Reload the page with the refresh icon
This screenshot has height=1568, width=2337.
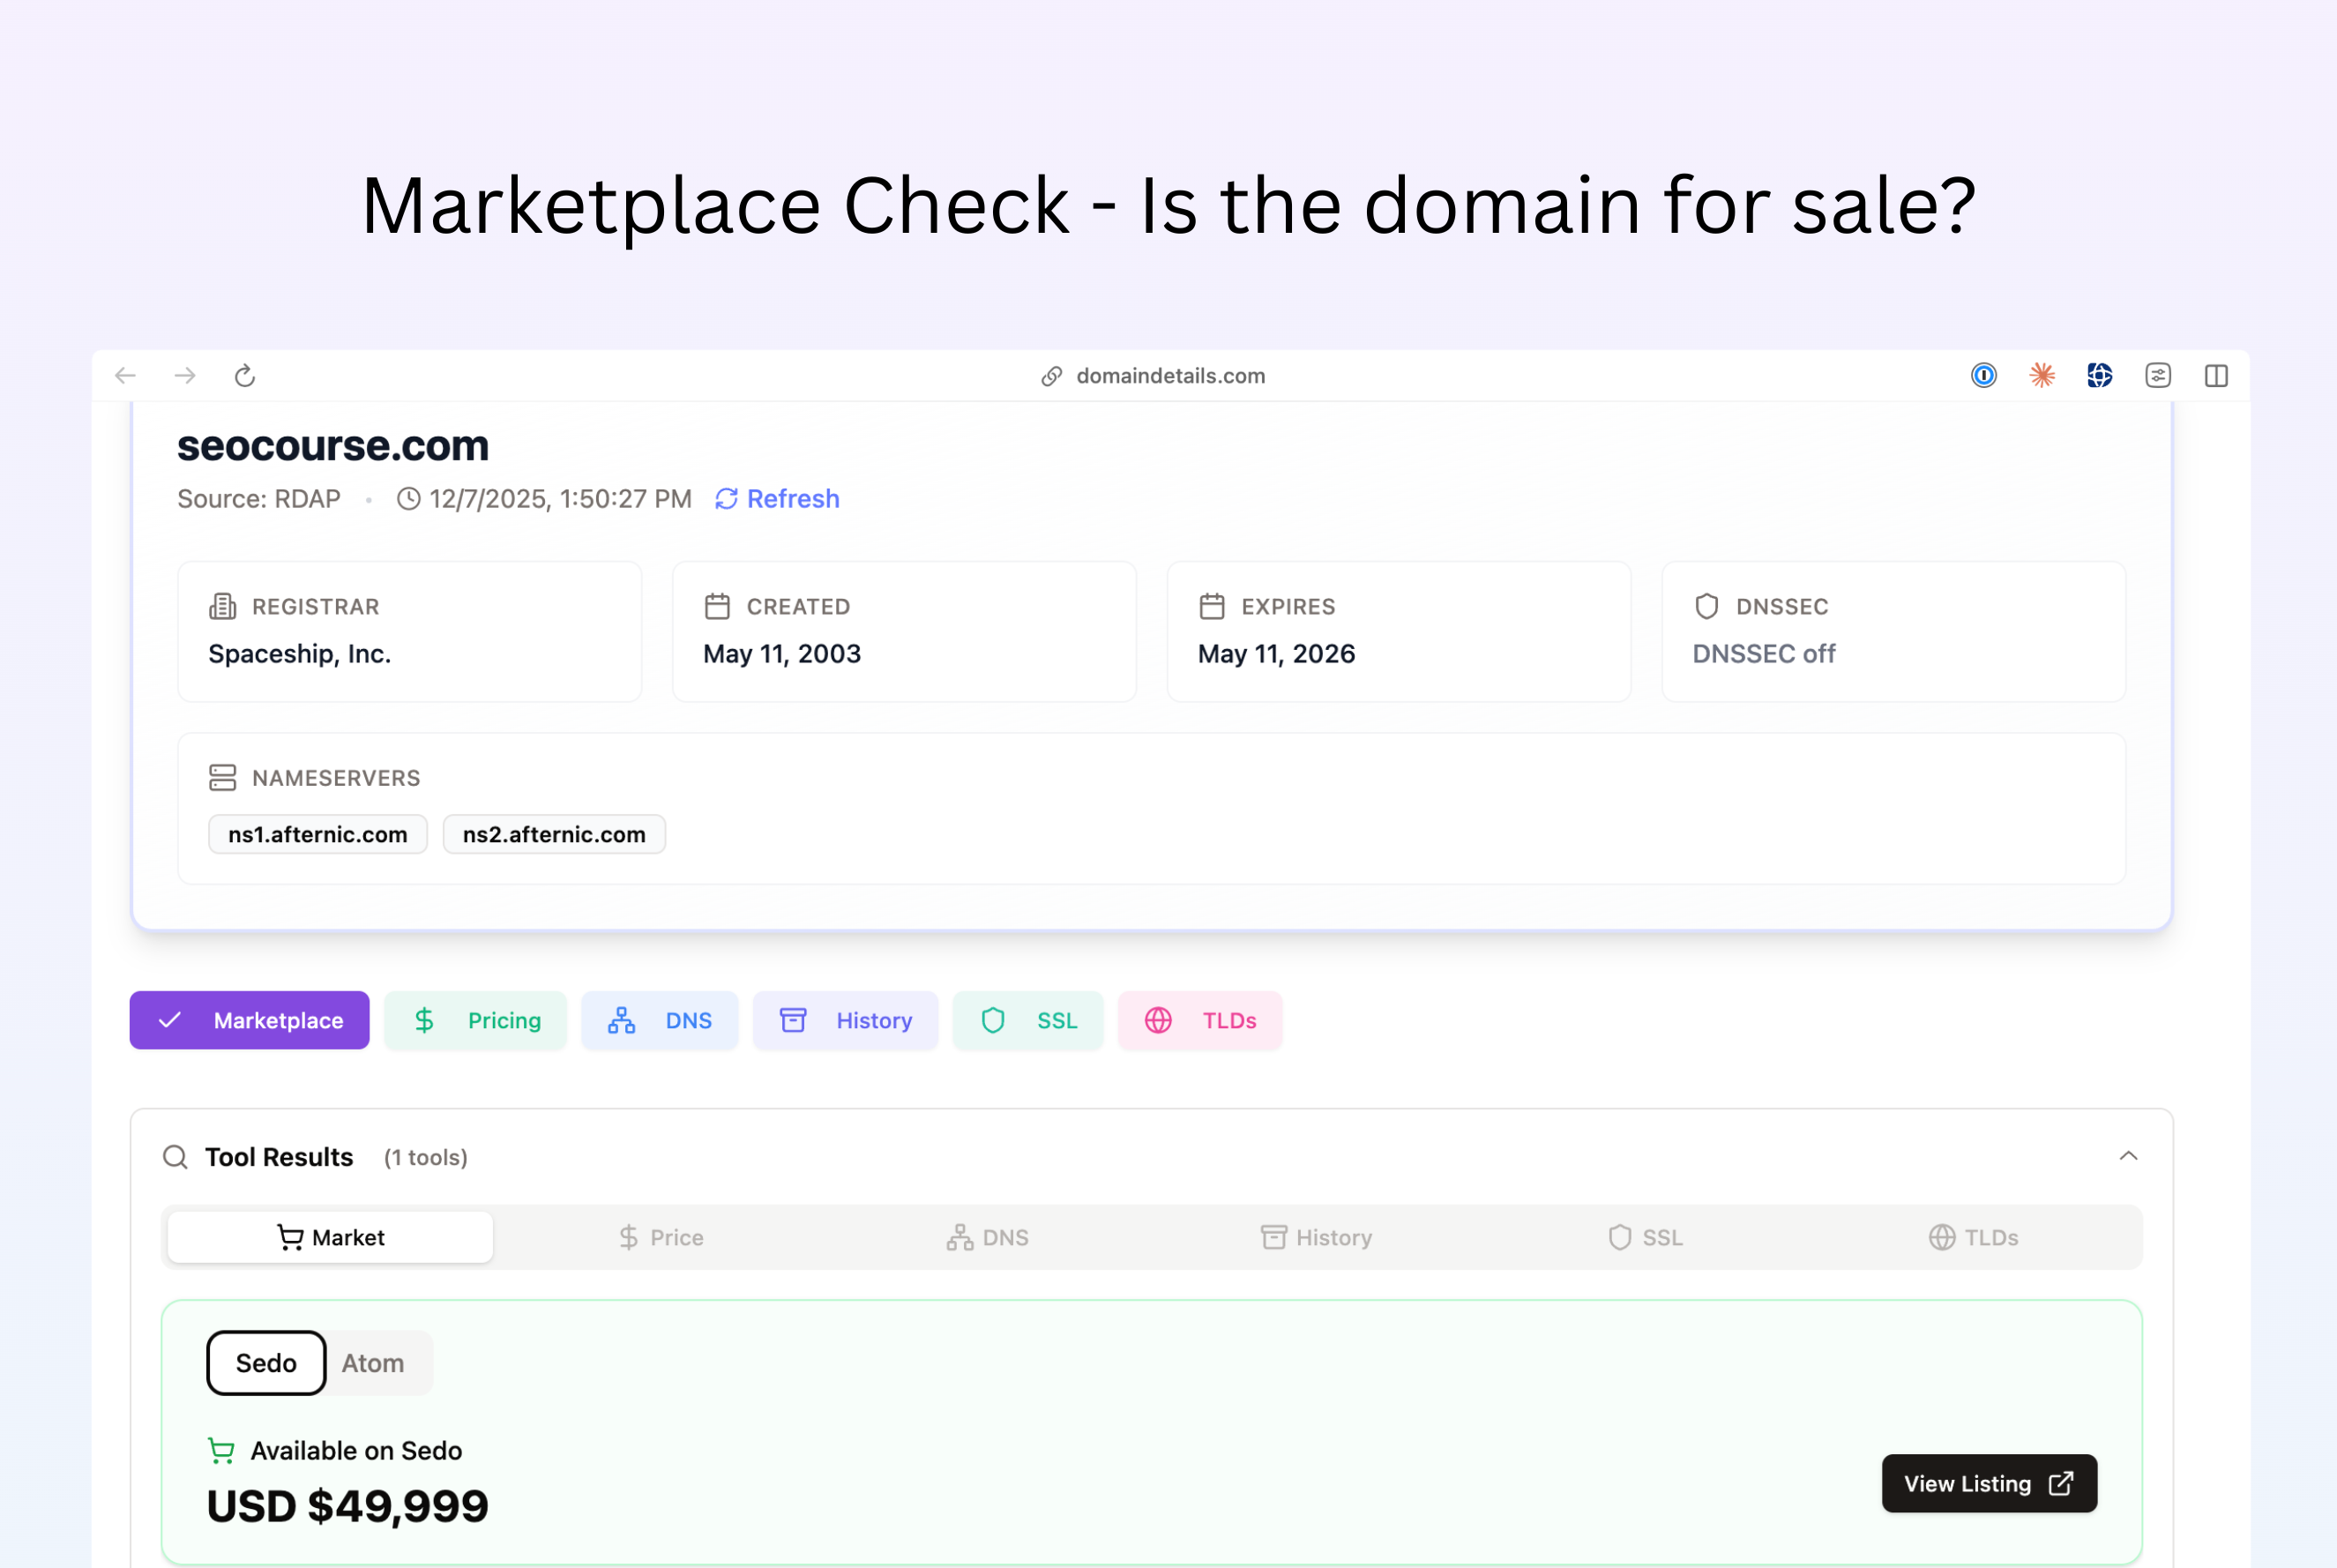click(245, 376)
